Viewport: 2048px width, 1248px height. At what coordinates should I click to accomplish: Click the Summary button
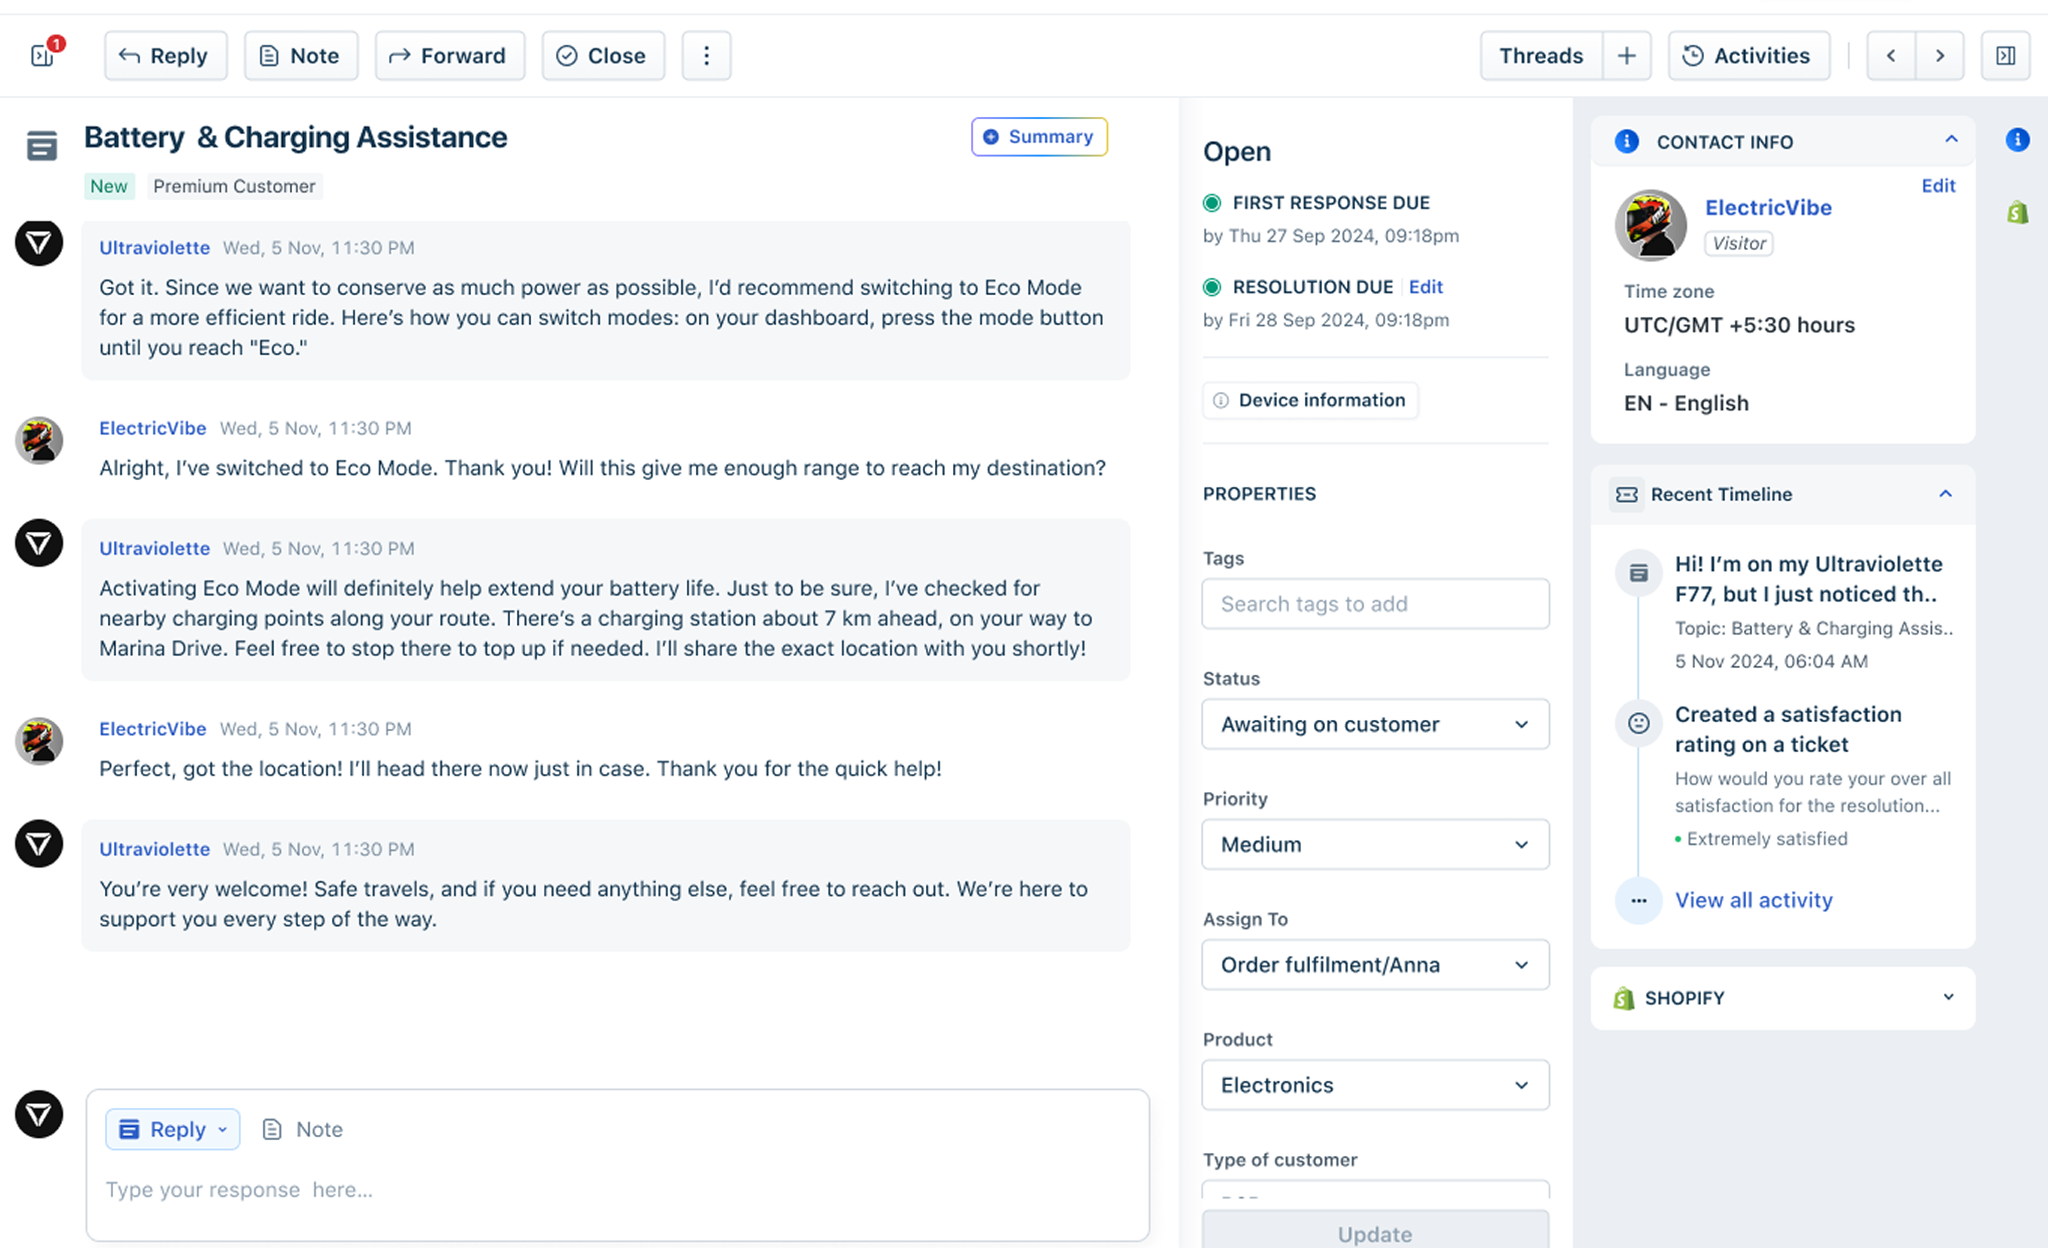click(x=1038, y=137)
